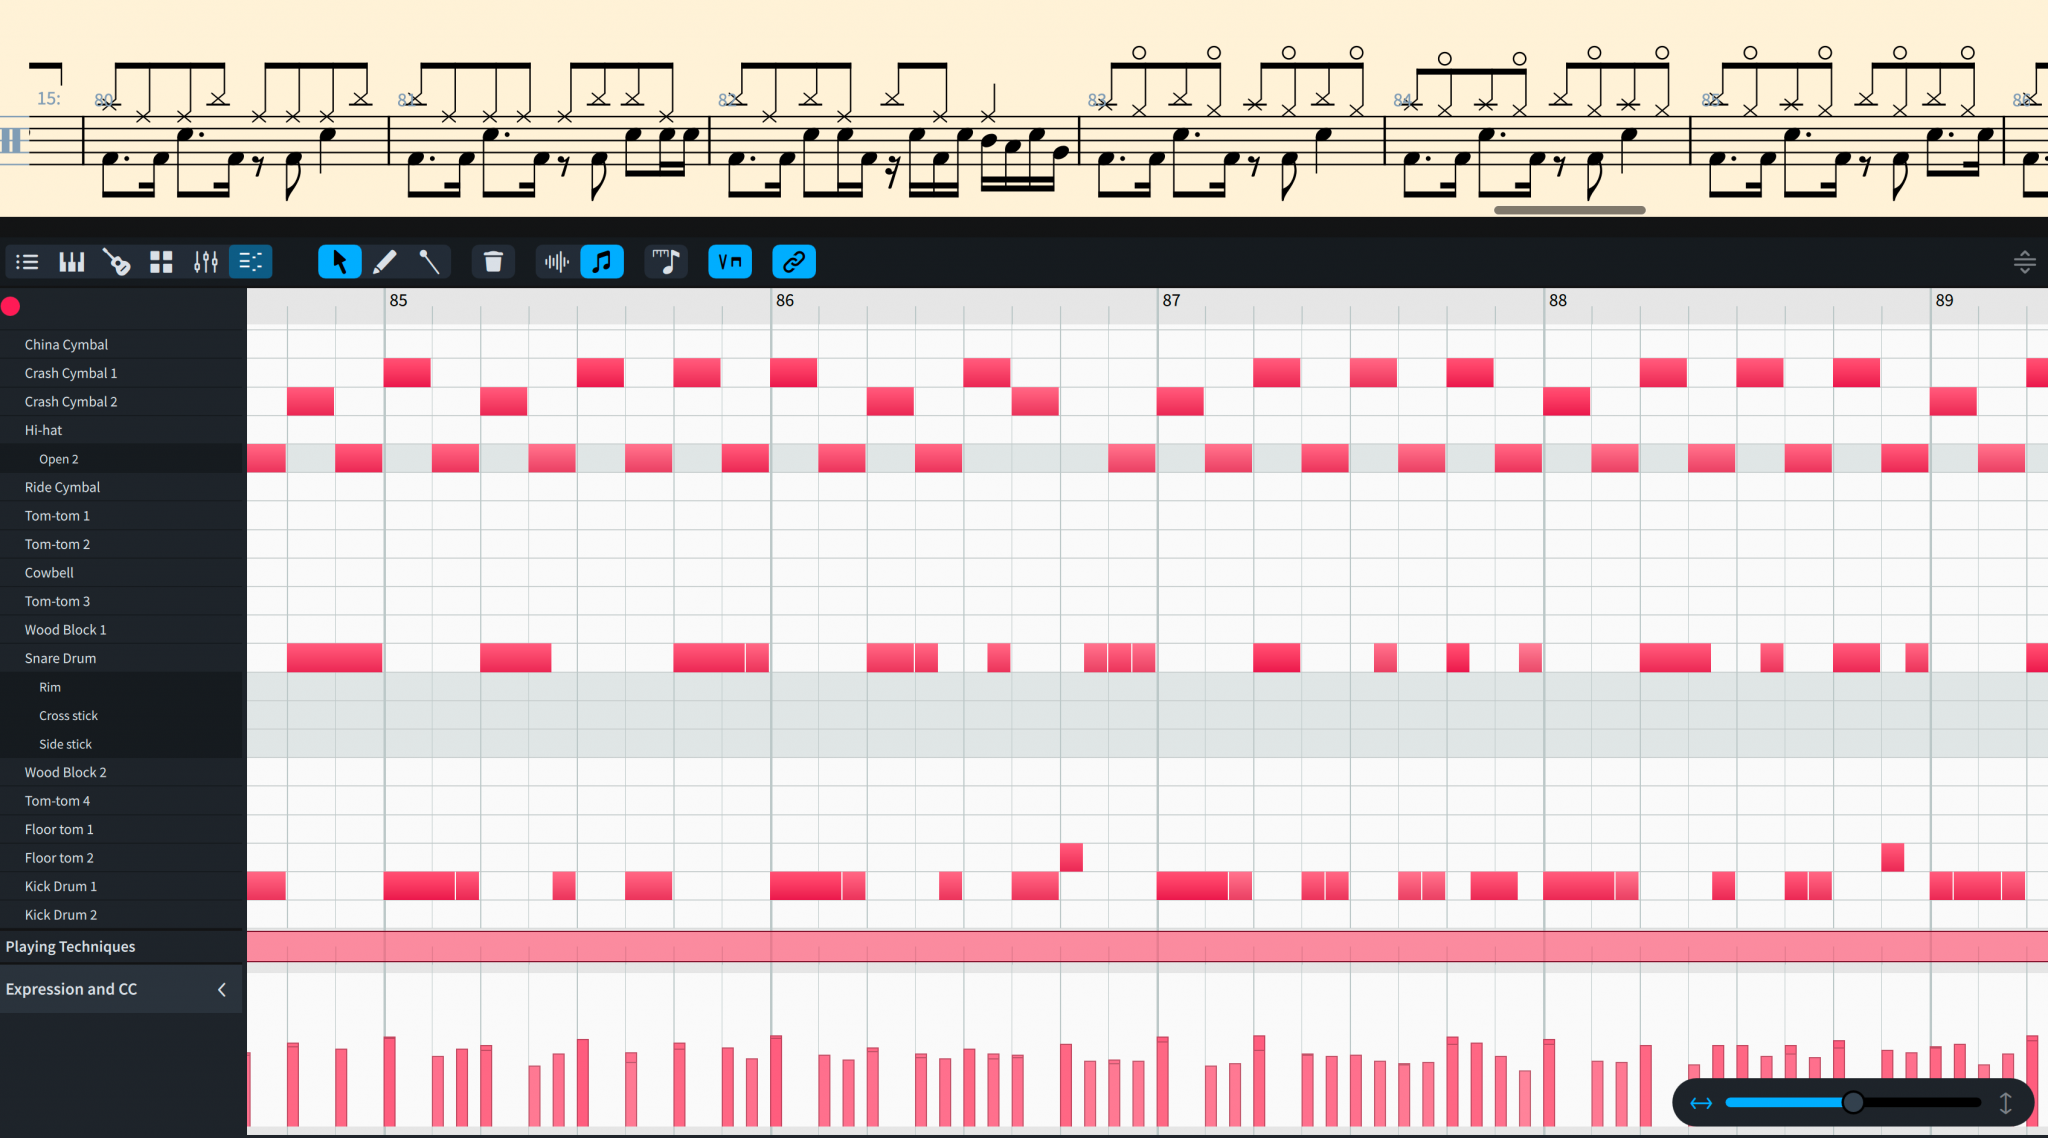Select the Tom-tom 4 row
The image size is (2048, 1138).
click(x=123, y=801)
